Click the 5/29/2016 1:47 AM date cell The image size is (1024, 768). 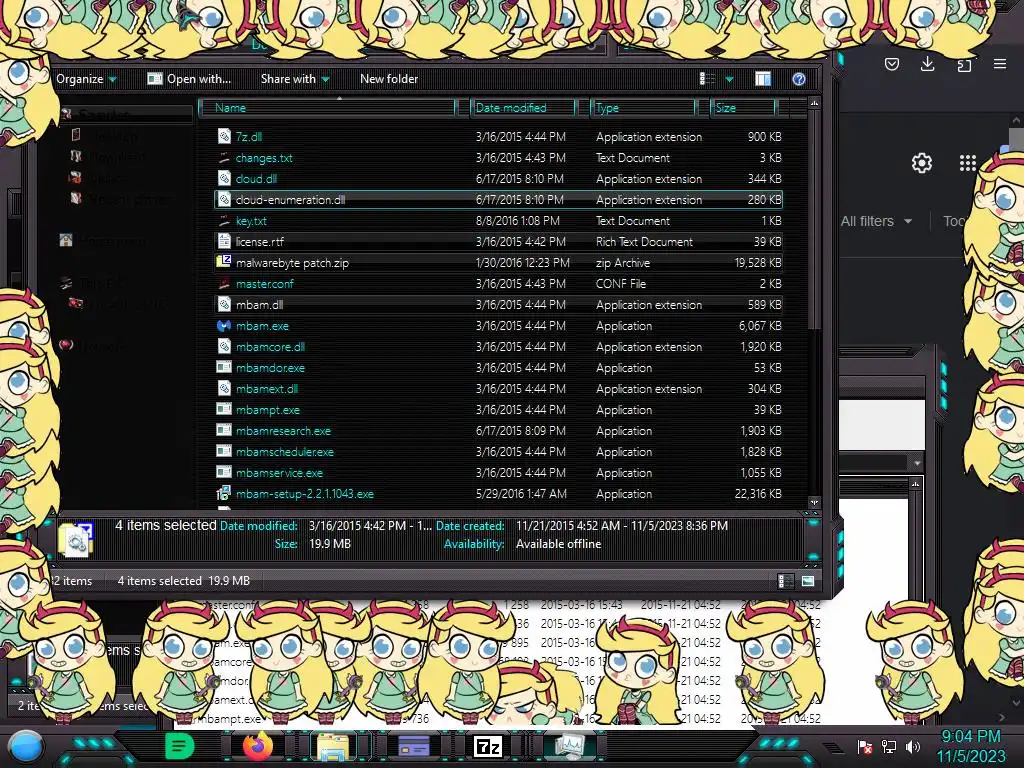coord(521,494)
